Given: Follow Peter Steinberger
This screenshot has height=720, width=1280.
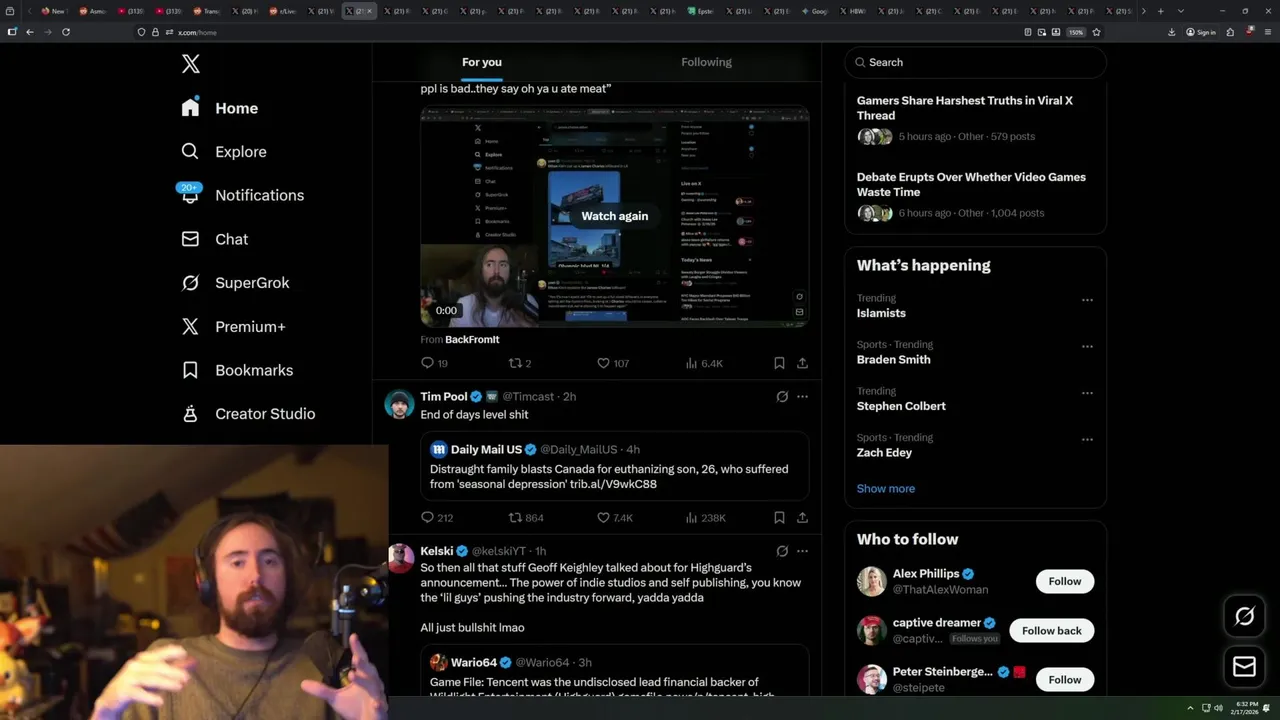Looking at the screenshot, I should coord(1065,680).
